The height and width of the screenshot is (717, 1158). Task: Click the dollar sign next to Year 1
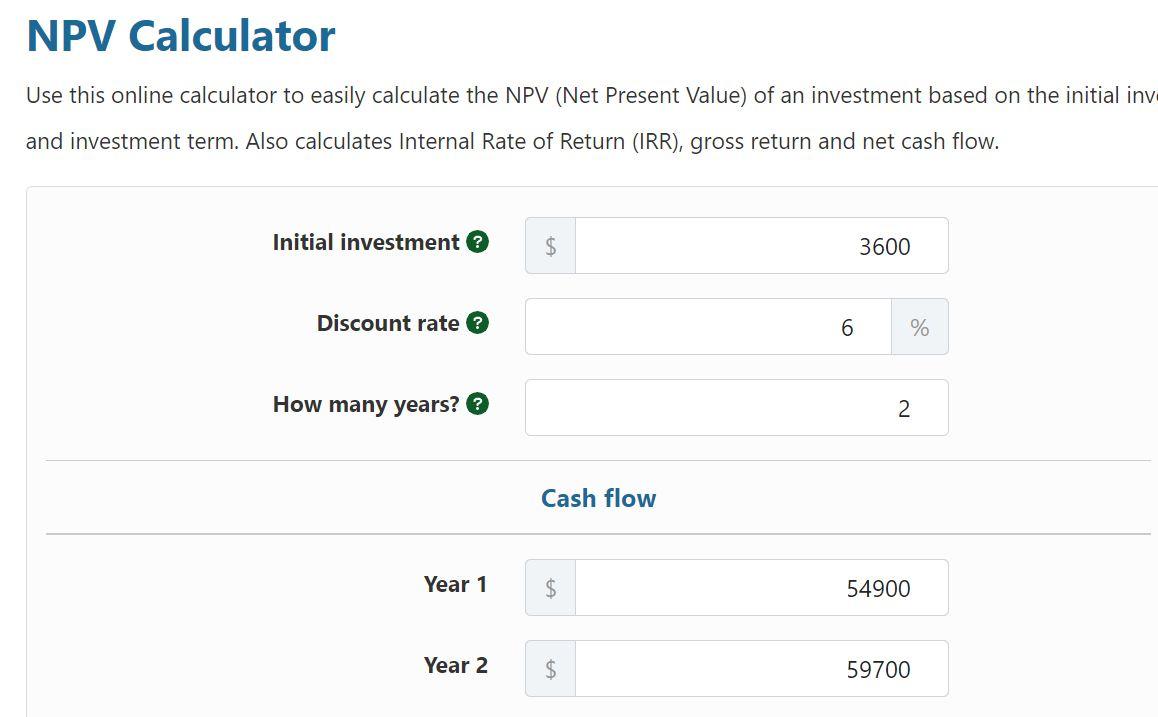tap(549, 588)
